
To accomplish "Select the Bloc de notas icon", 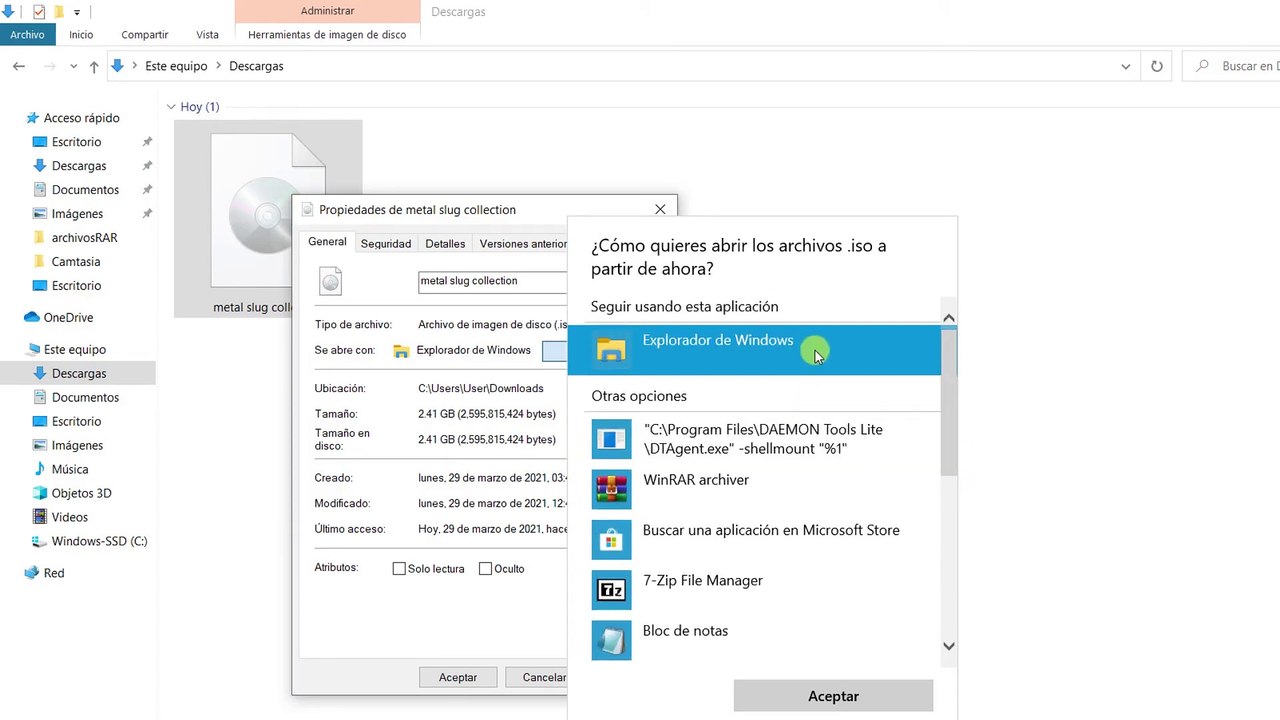I will coord(611,640).
